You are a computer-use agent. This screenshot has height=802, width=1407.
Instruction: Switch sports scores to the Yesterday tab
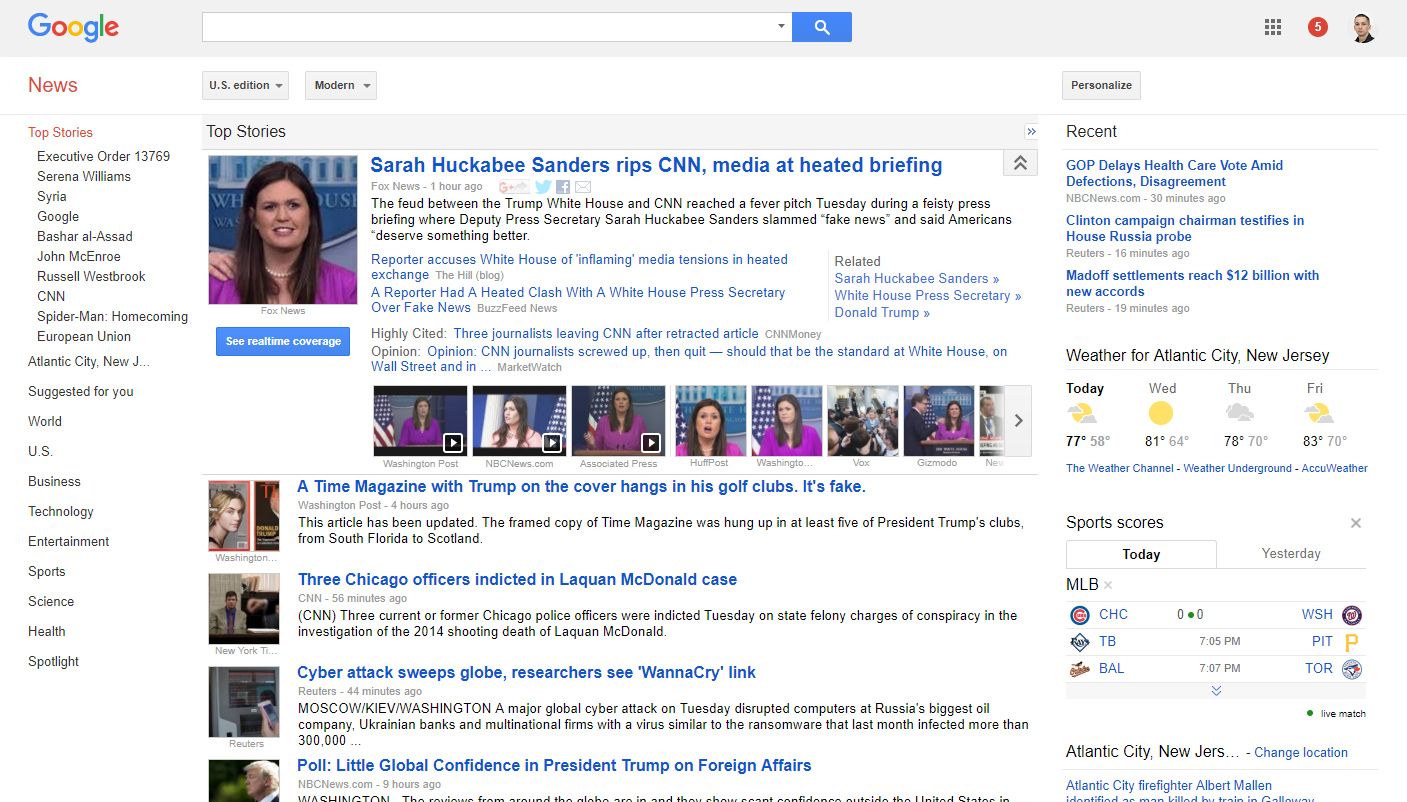tap(1291, 554)
